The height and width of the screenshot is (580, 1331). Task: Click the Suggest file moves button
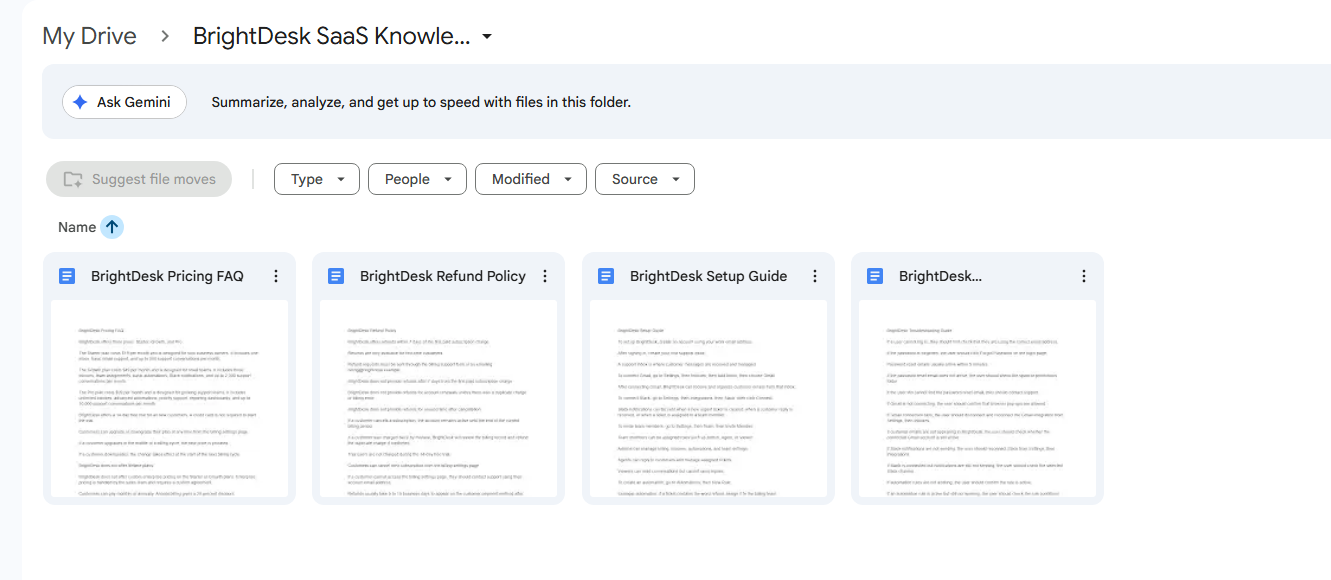coord(139,179)
